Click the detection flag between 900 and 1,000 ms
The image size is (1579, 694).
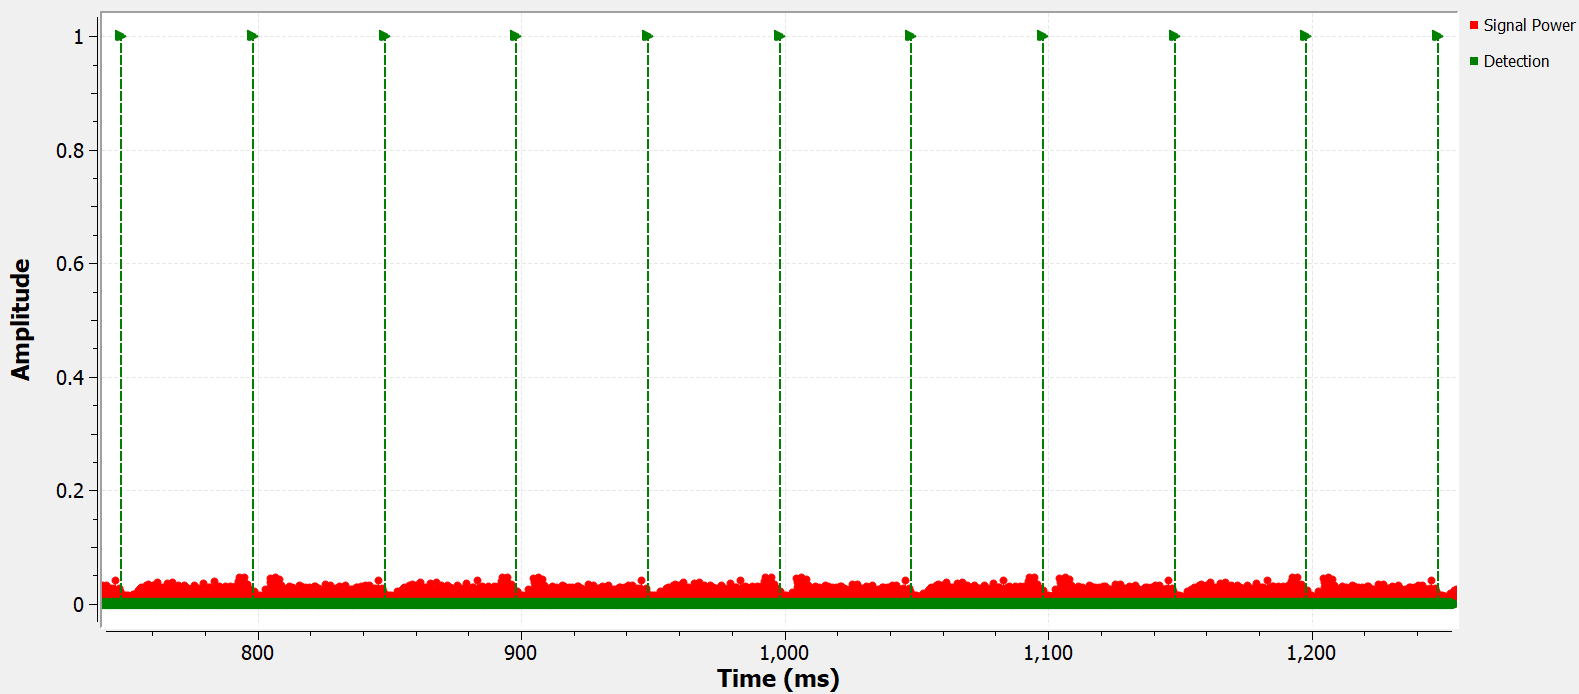tap(648, 36)
